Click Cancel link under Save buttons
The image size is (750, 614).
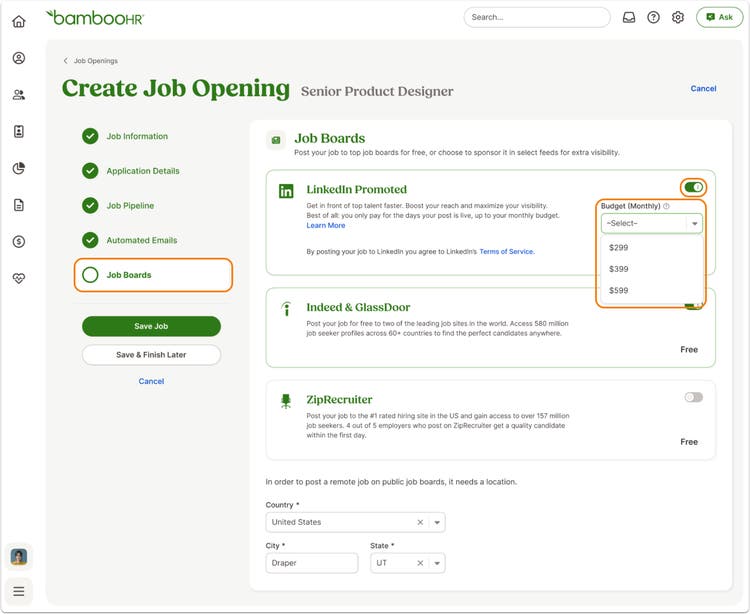tap(151, 381)
